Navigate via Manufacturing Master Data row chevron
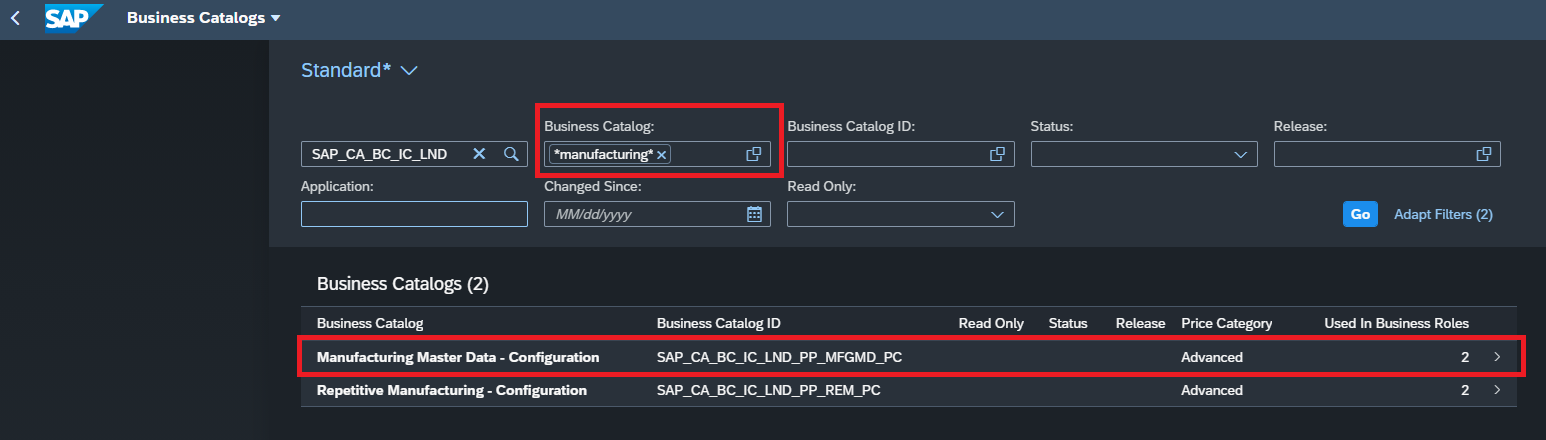 tap(1497, 357)
